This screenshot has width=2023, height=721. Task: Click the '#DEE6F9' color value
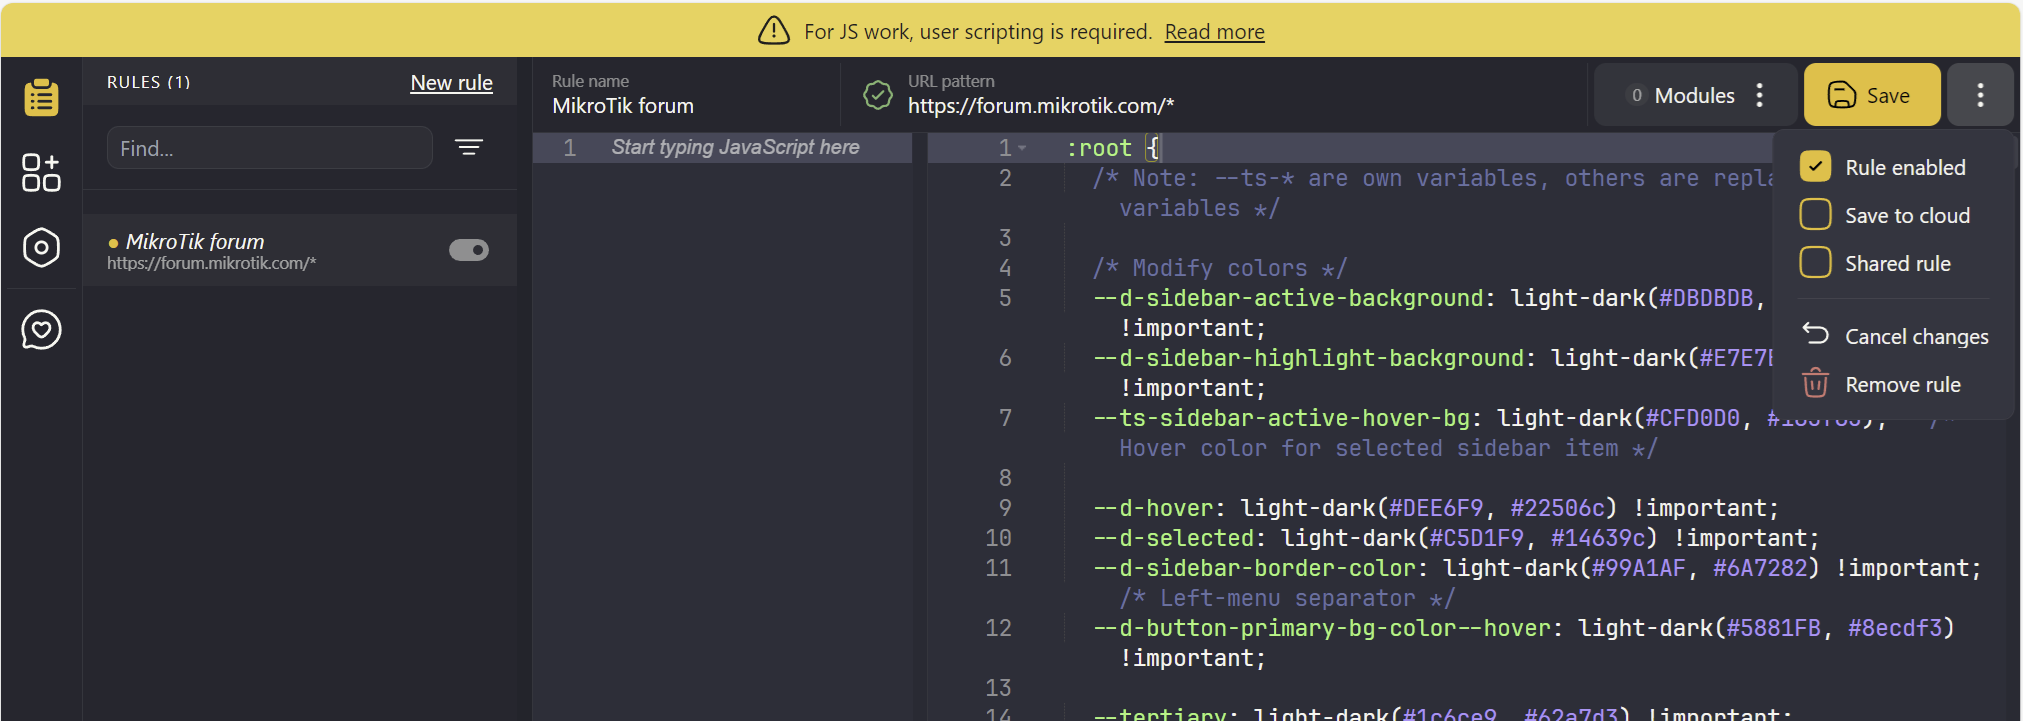1436,508
